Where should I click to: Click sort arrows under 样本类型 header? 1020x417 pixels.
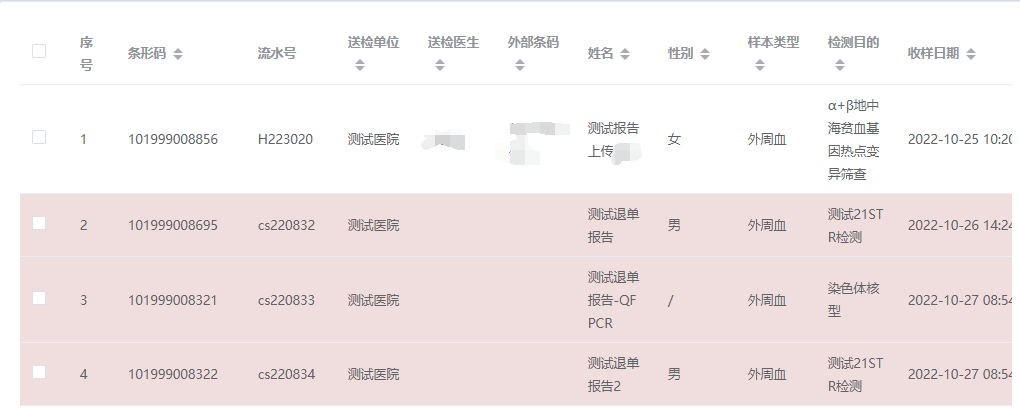760,65
